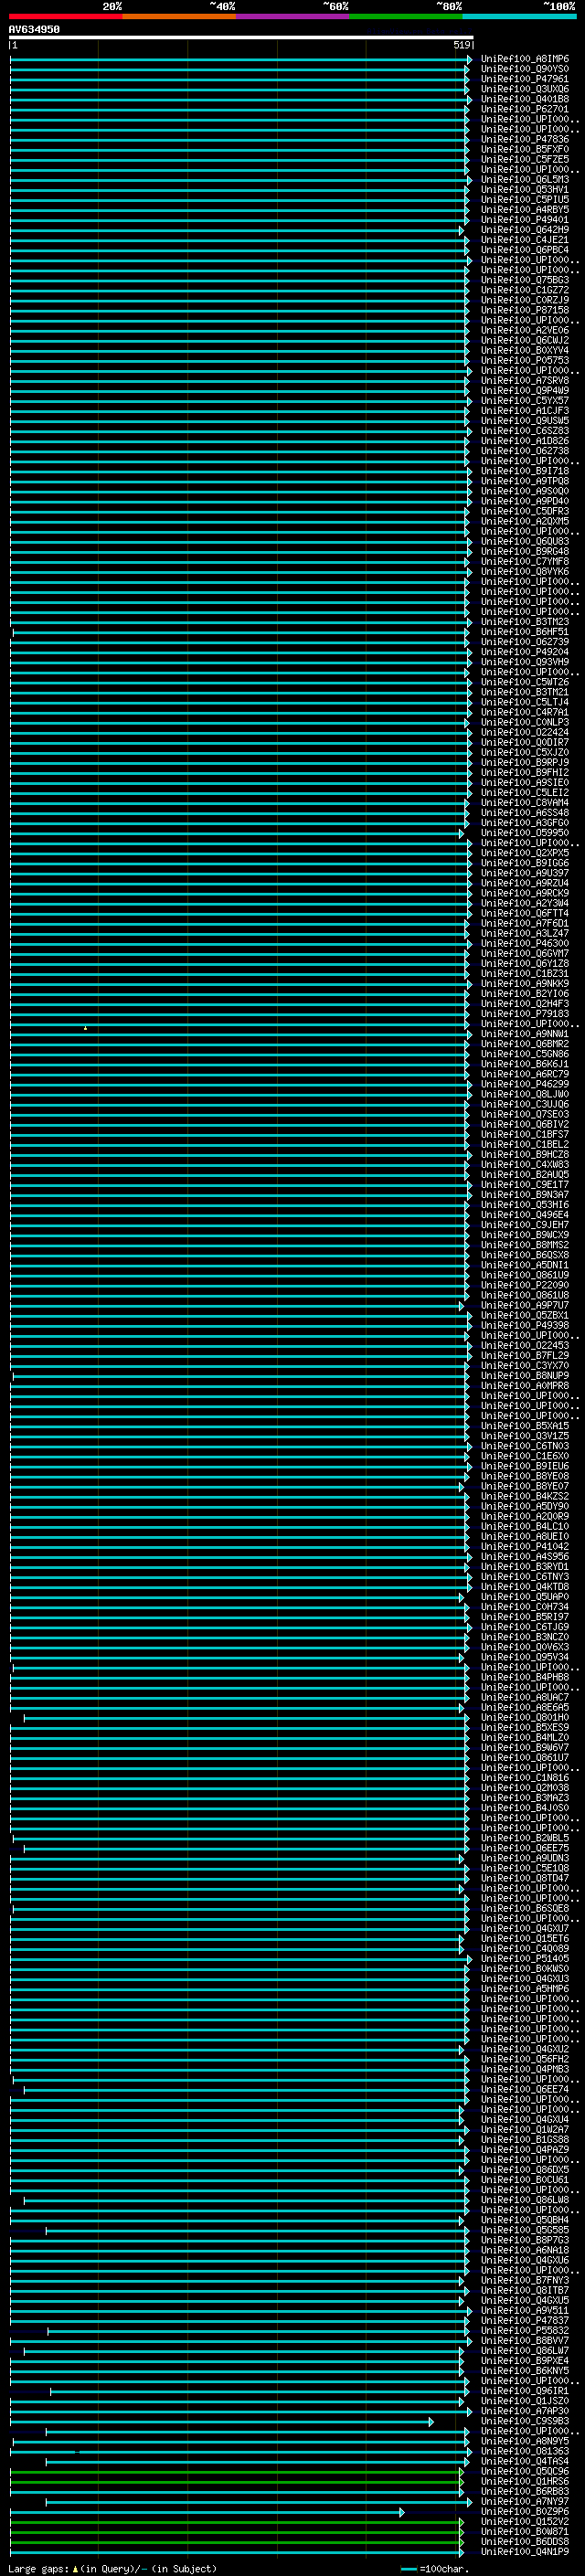Select UniRef100_P47961 hit label
This screenshot has width=585, height=2576.
coord(525,79)
